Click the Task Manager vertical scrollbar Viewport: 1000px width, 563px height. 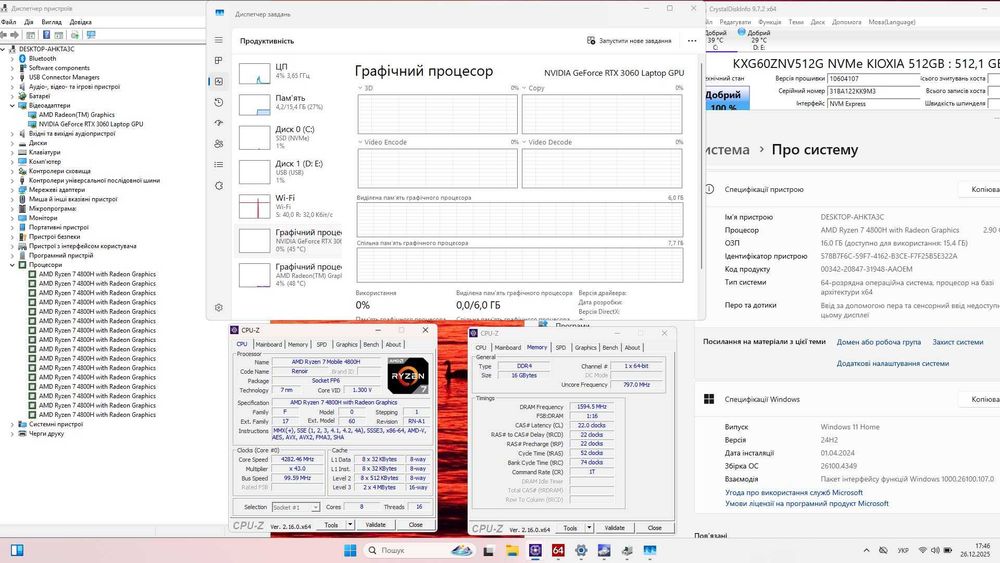pyautogui.click(x=701, y=166)
